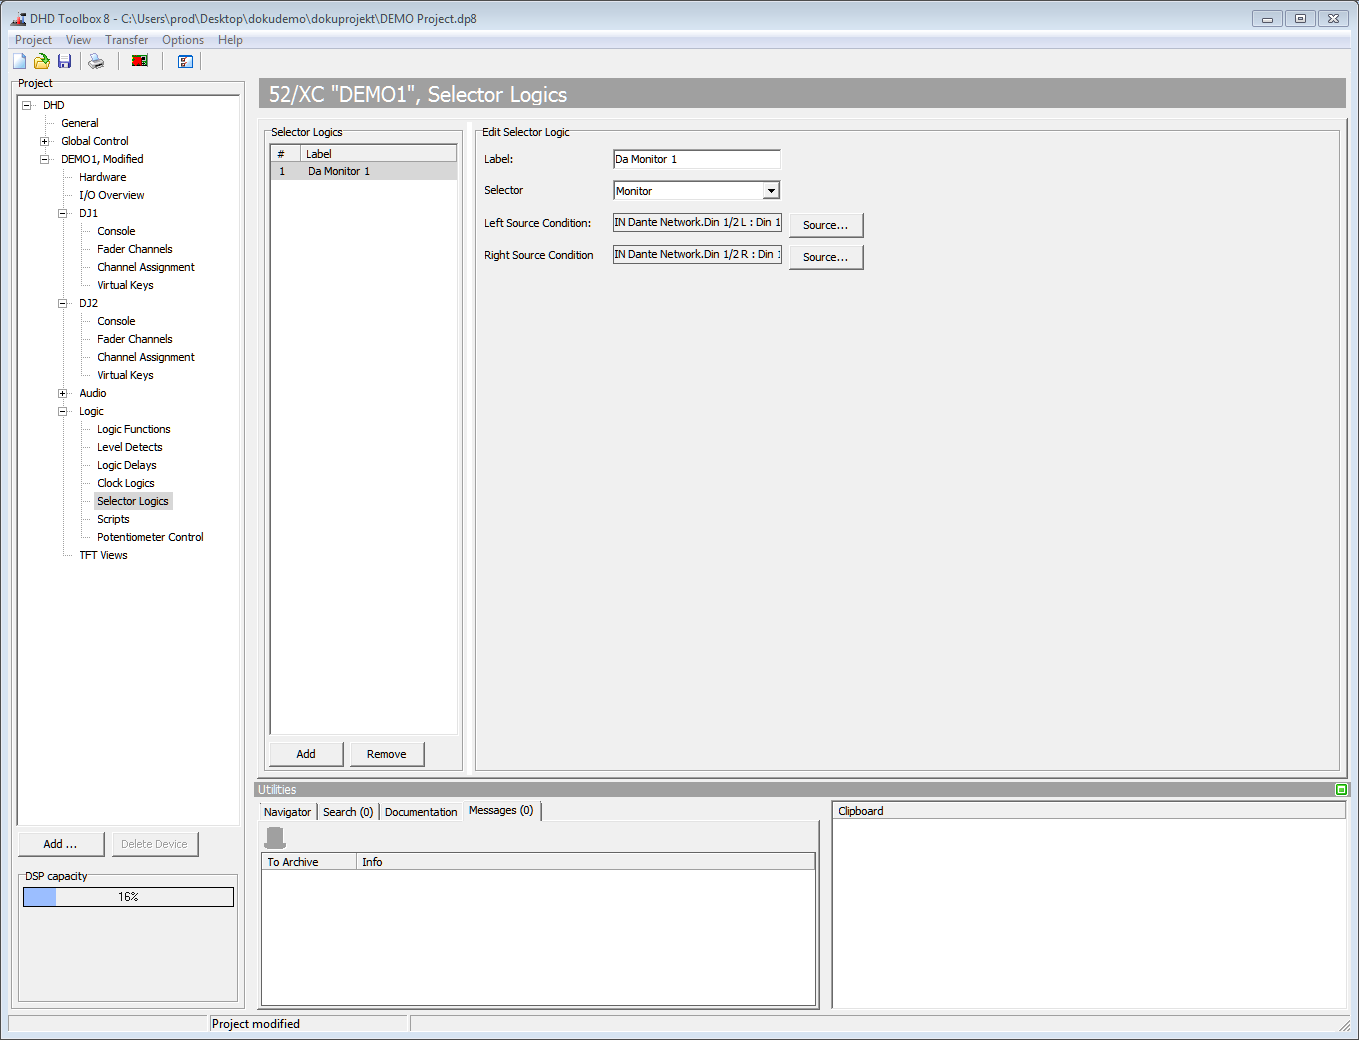The image size is (1359, 1040).
Task: Open the print dialog from the toolbar
Action: 95,61
